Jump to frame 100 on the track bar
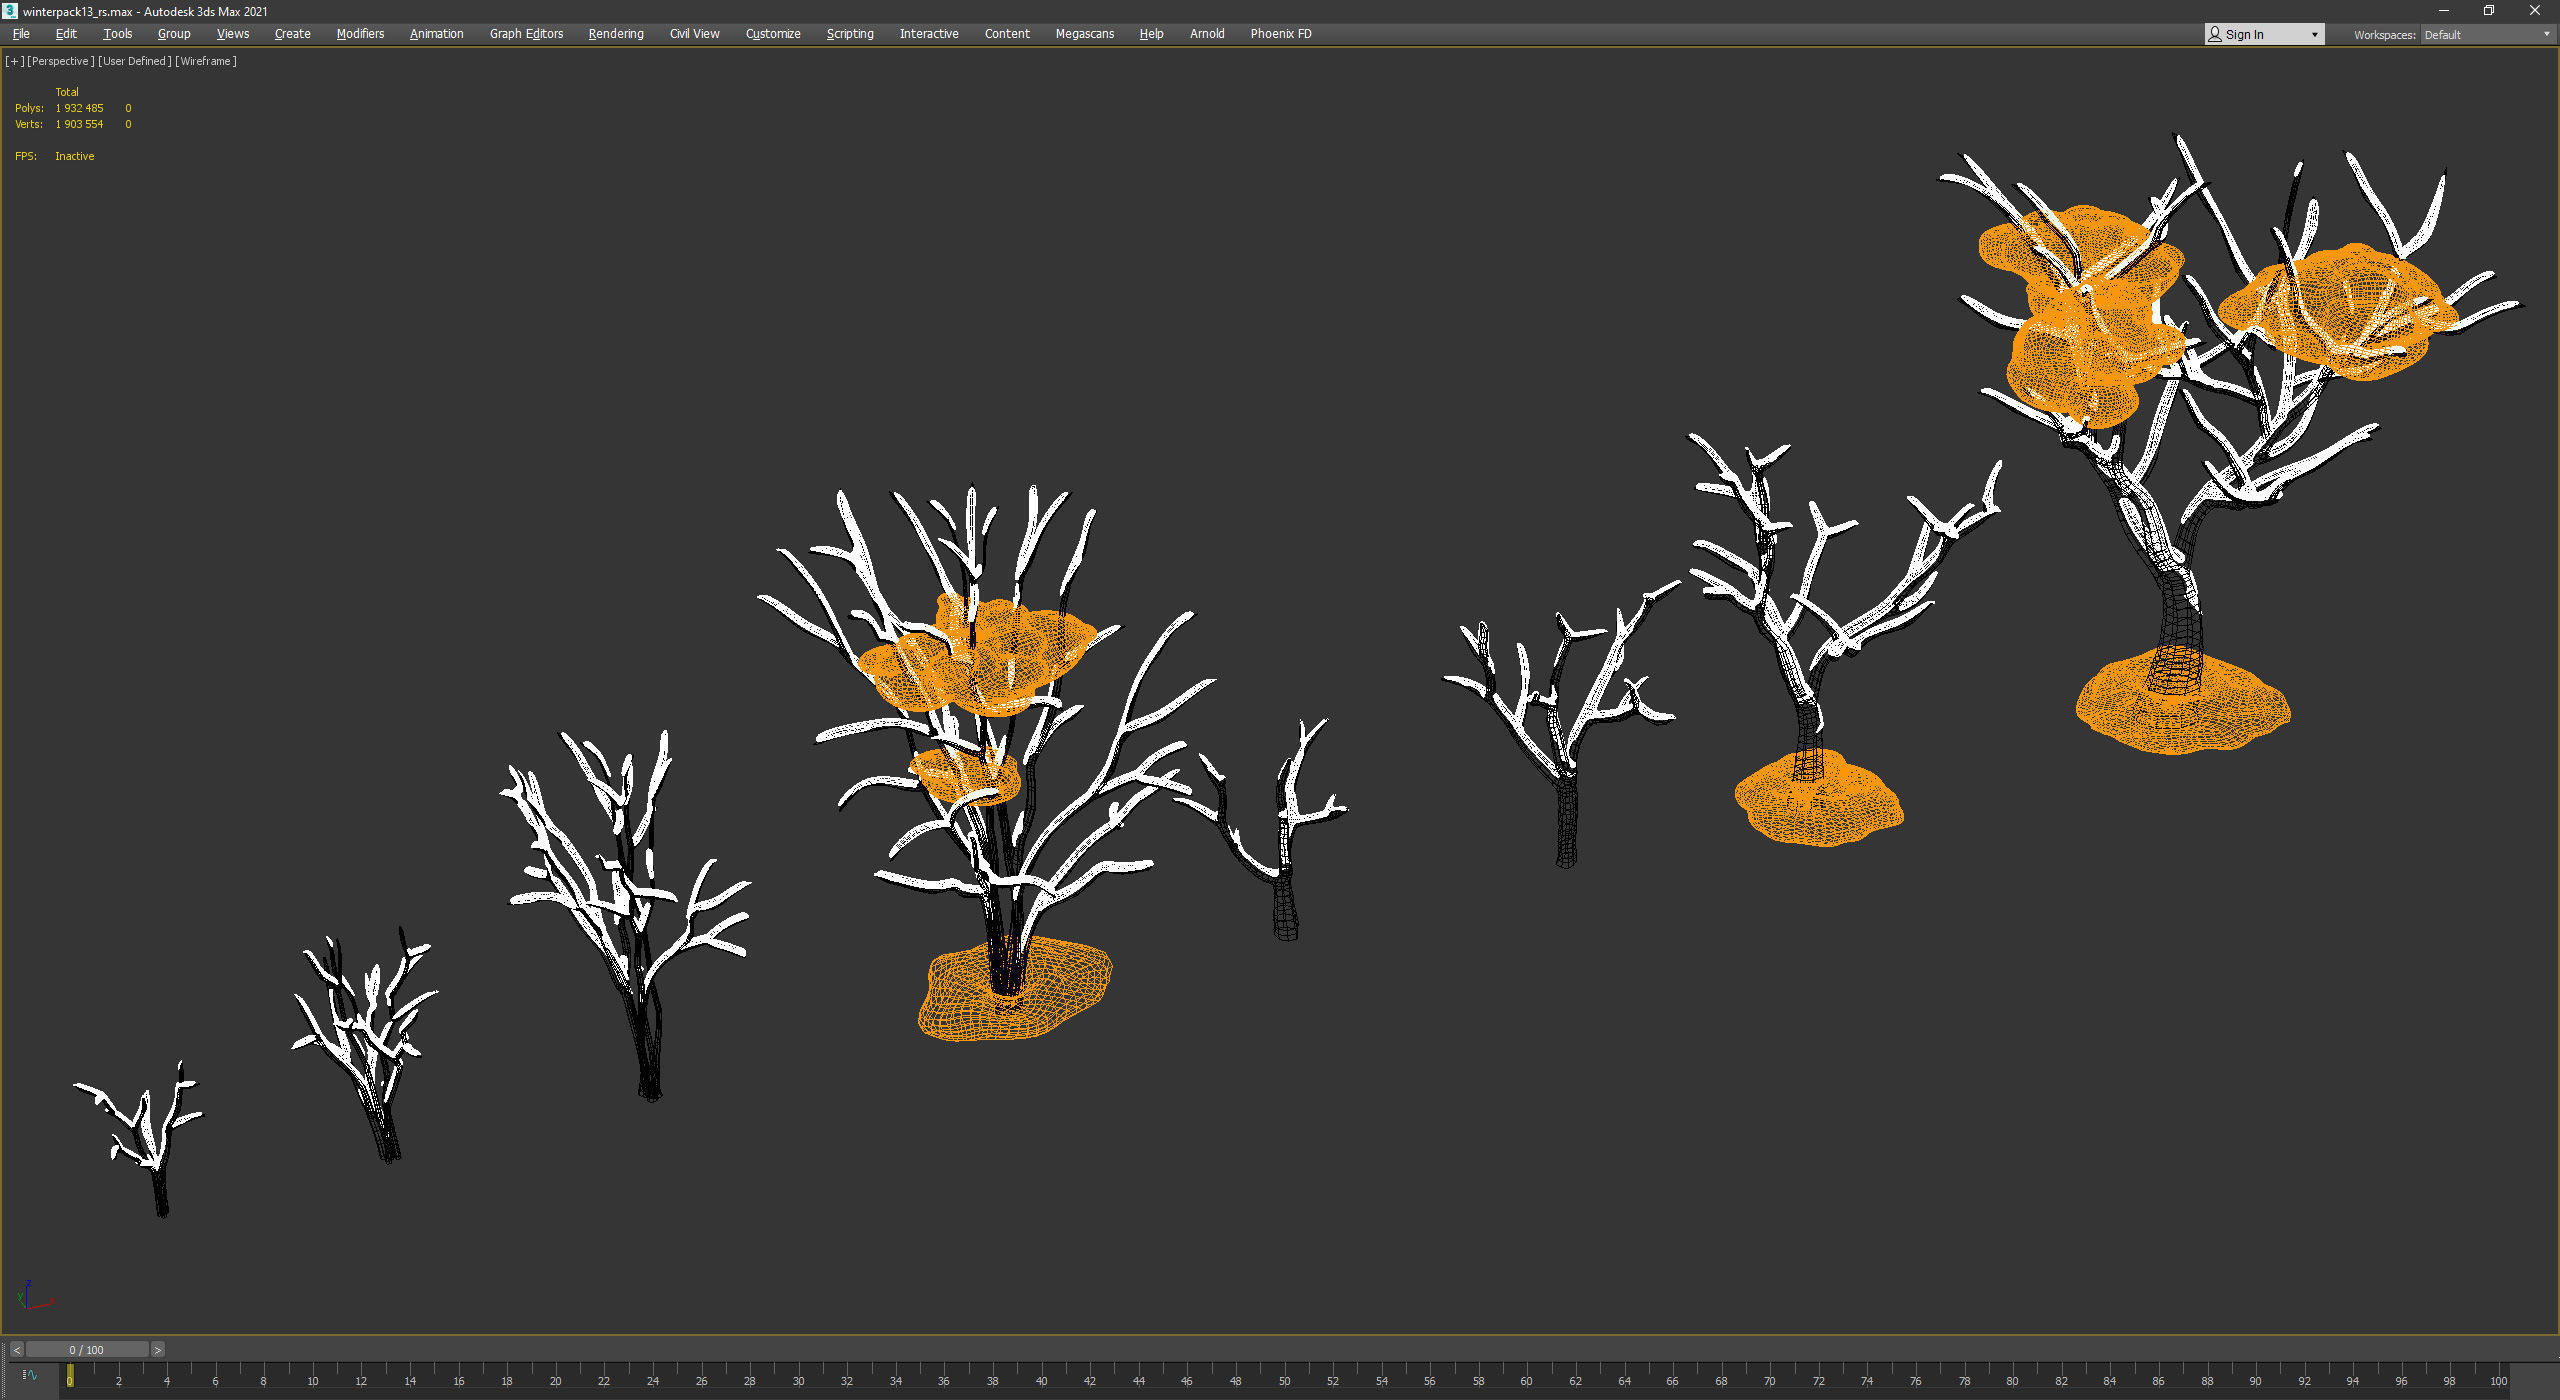 point(2498,1379)
